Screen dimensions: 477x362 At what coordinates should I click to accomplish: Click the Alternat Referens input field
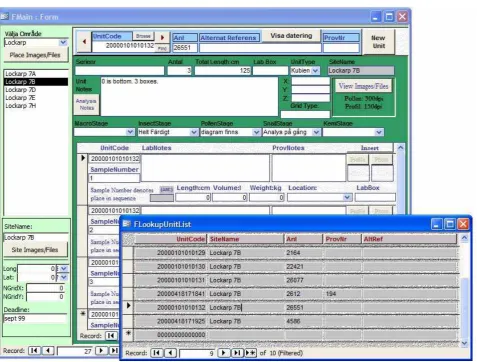point(260,48)
